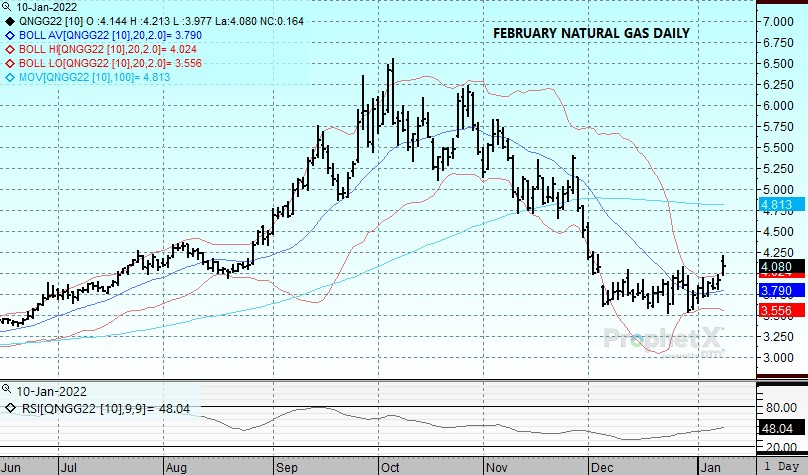Click the blue BOLL AV diamond marker

(11, 33)
